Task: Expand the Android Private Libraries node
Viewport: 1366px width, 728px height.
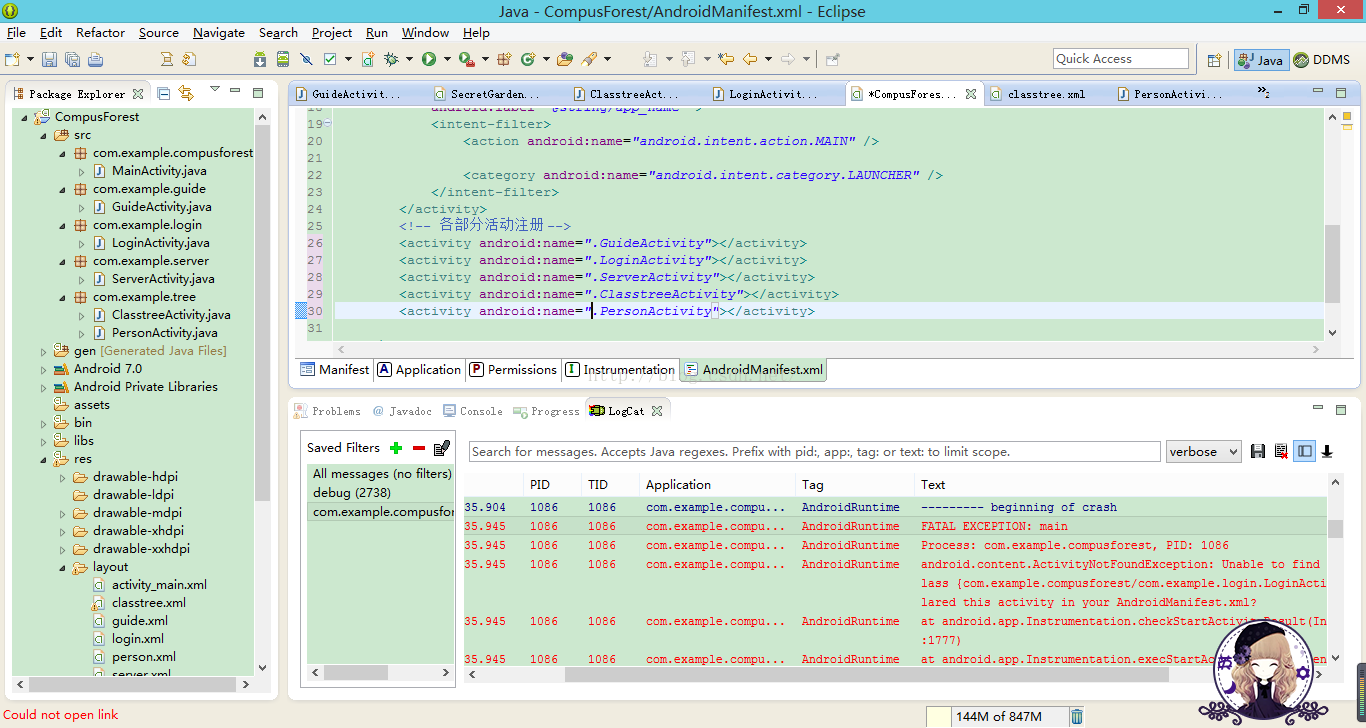Action: (43, 387)
